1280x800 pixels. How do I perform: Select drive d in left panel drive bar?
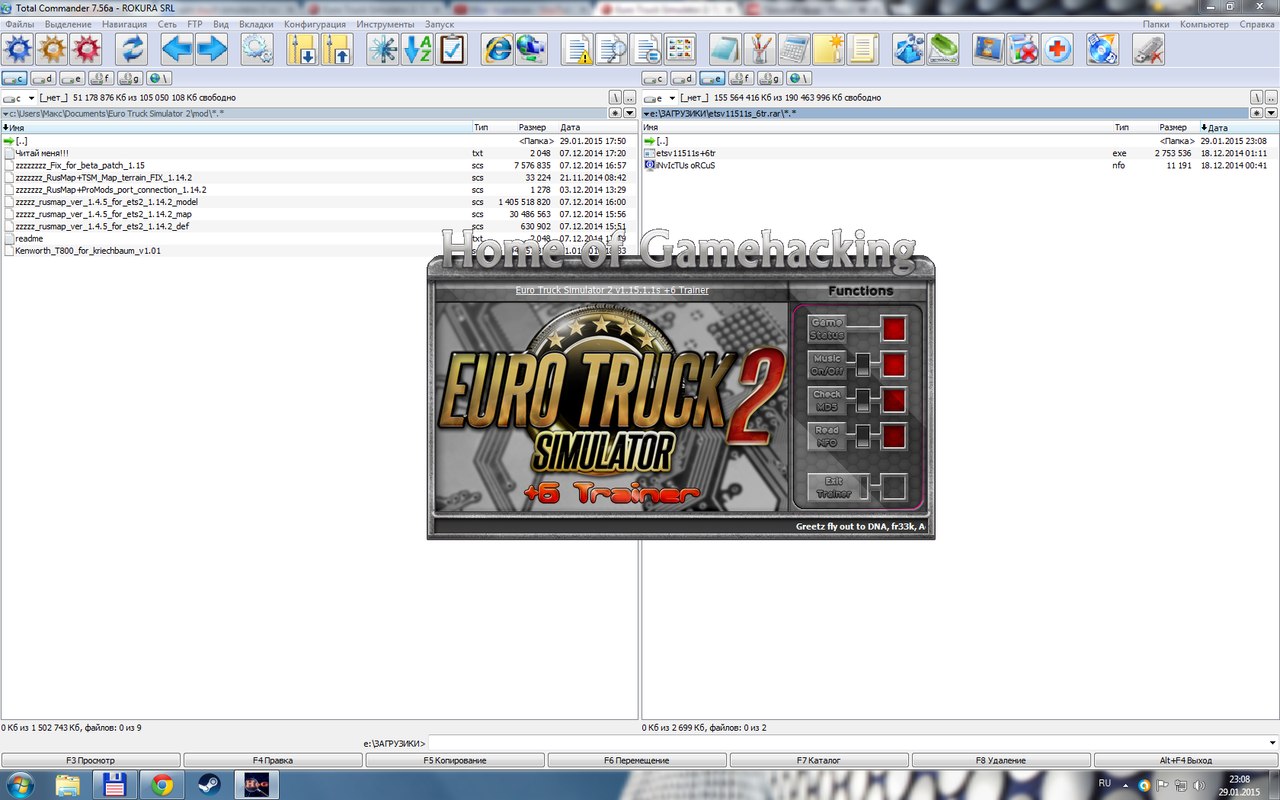[43, 78]
